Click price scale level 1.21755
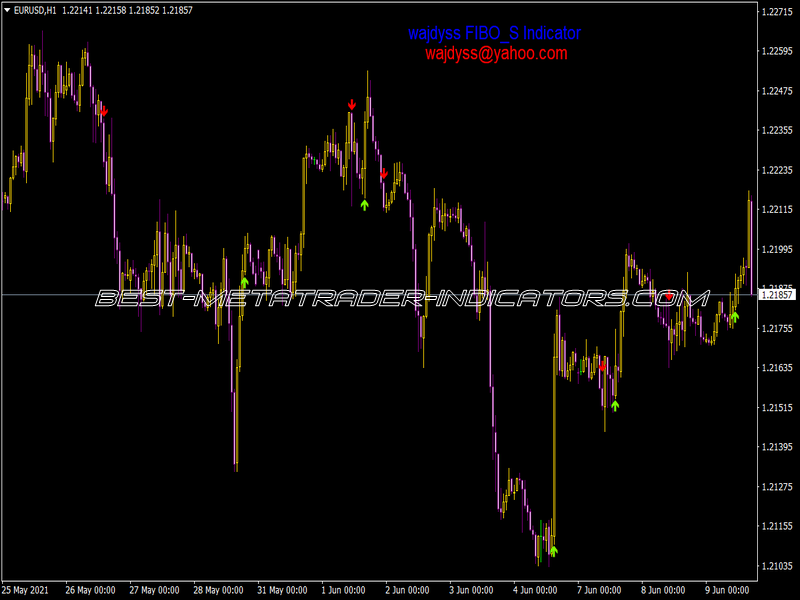The width and height of the screenshot is (800, 600). click(x=777, y=328)
